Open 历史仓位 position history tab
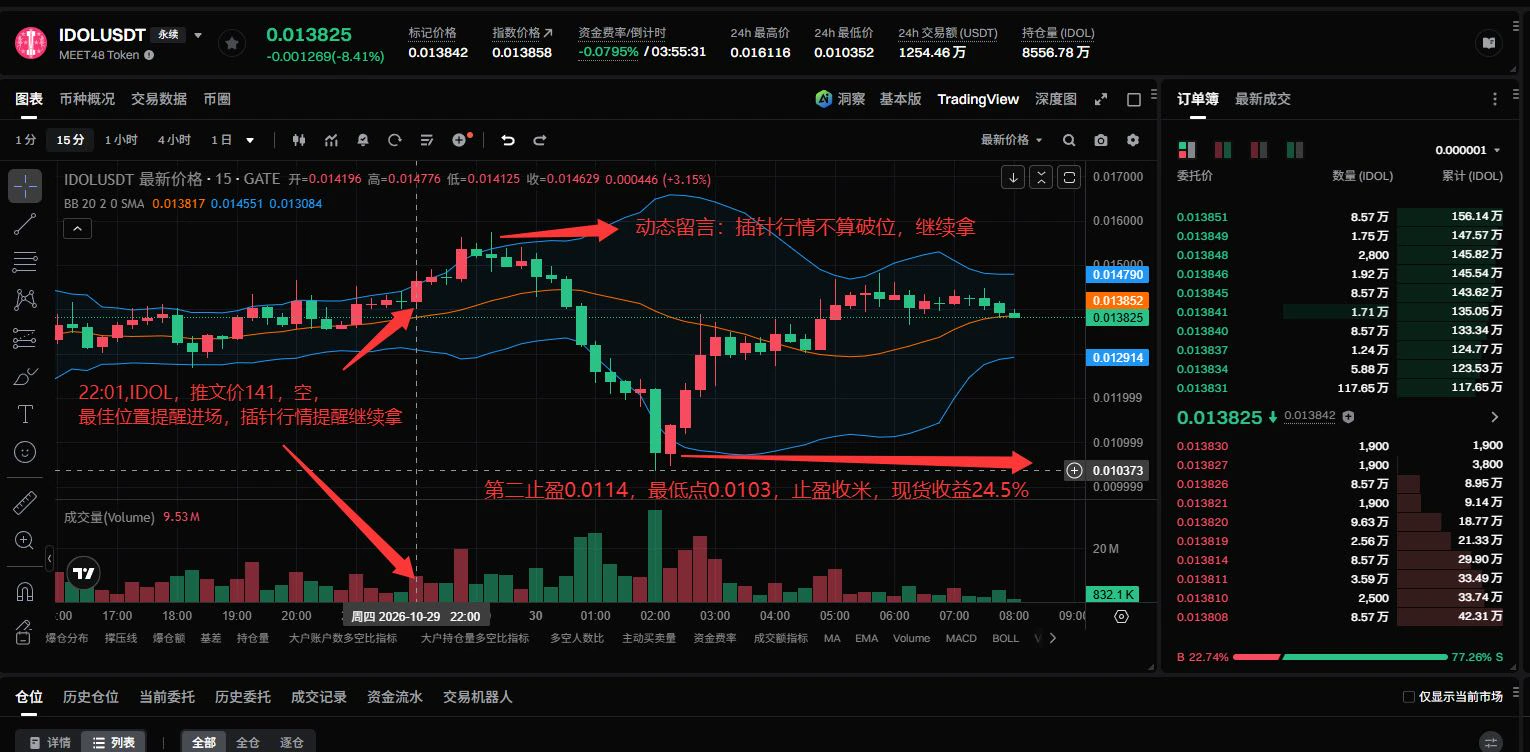1530x752 pixels. [91, 697]
